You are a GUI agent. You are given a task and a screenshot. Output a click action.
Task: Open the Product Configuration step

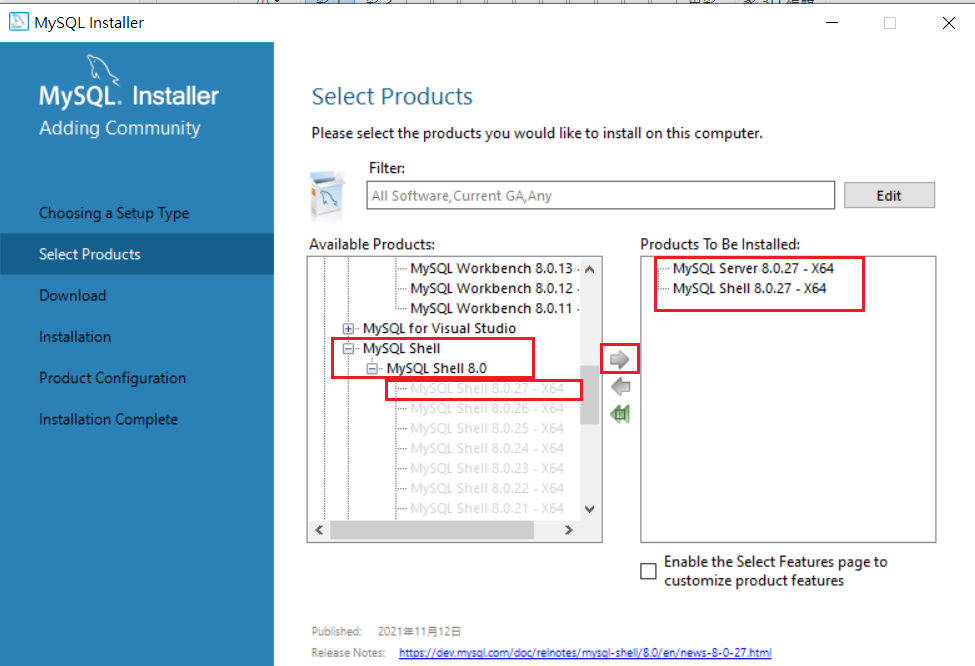tap(112, 378)
